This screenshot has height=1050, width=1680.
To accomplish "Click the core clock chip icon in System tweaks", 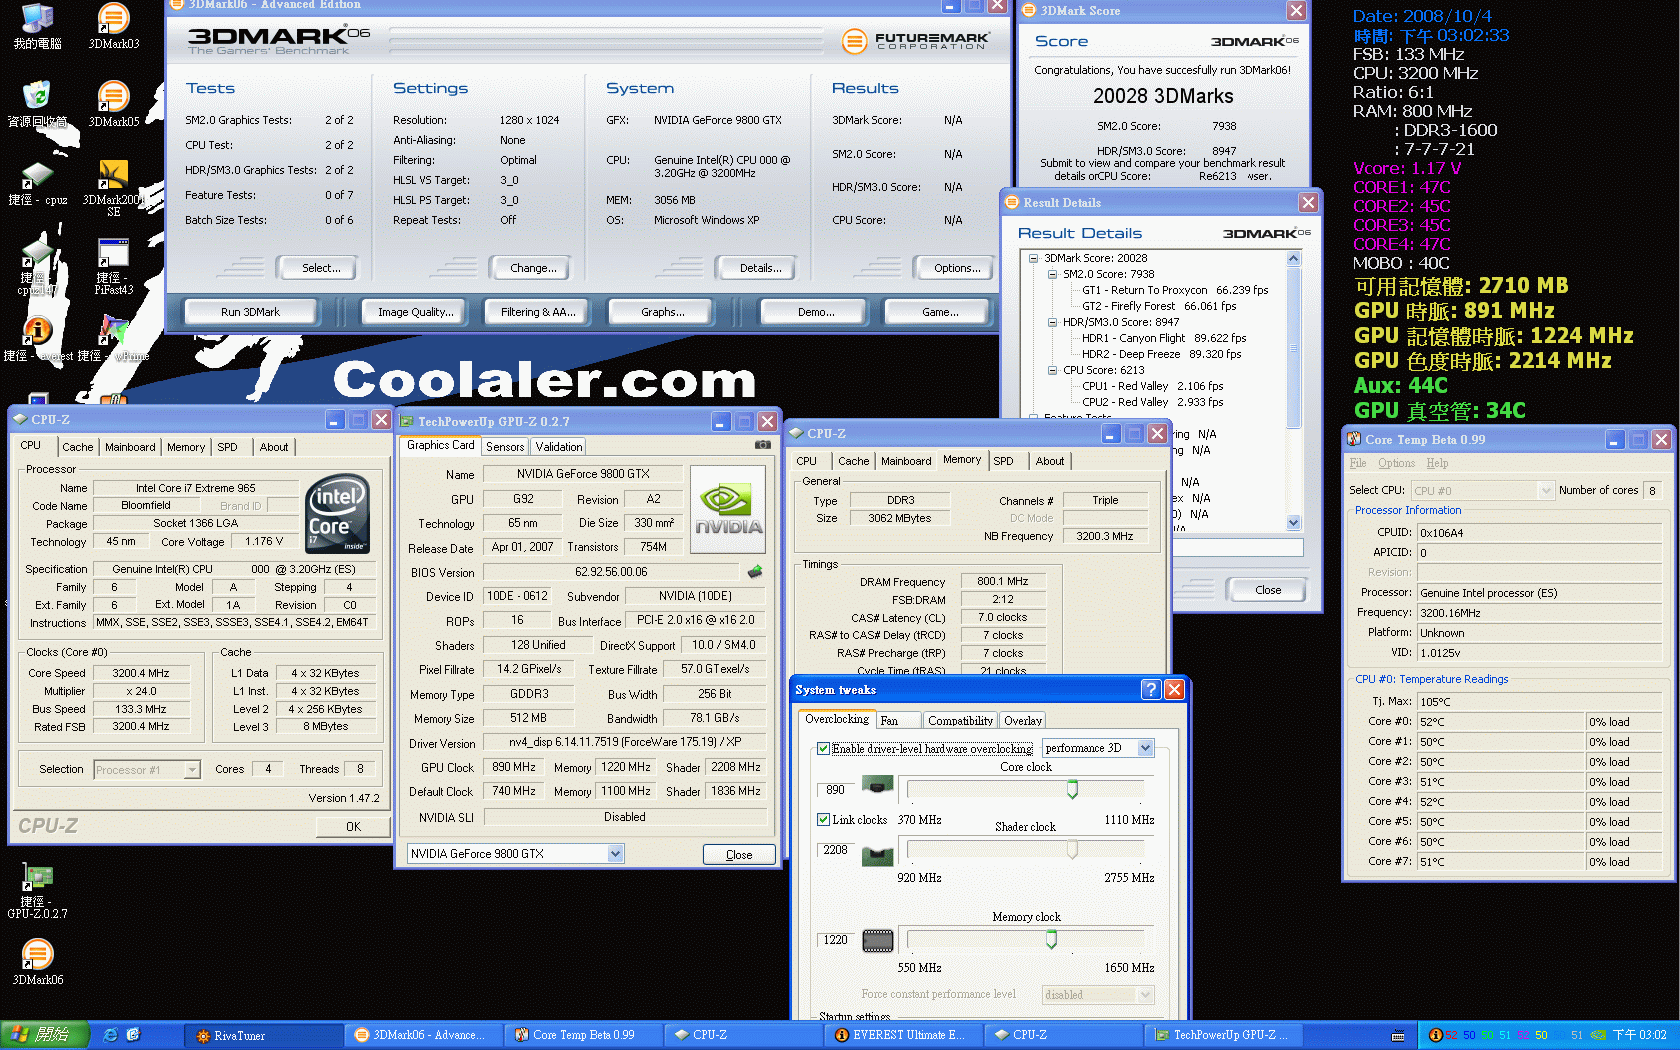I will click(x=877, y=785).
